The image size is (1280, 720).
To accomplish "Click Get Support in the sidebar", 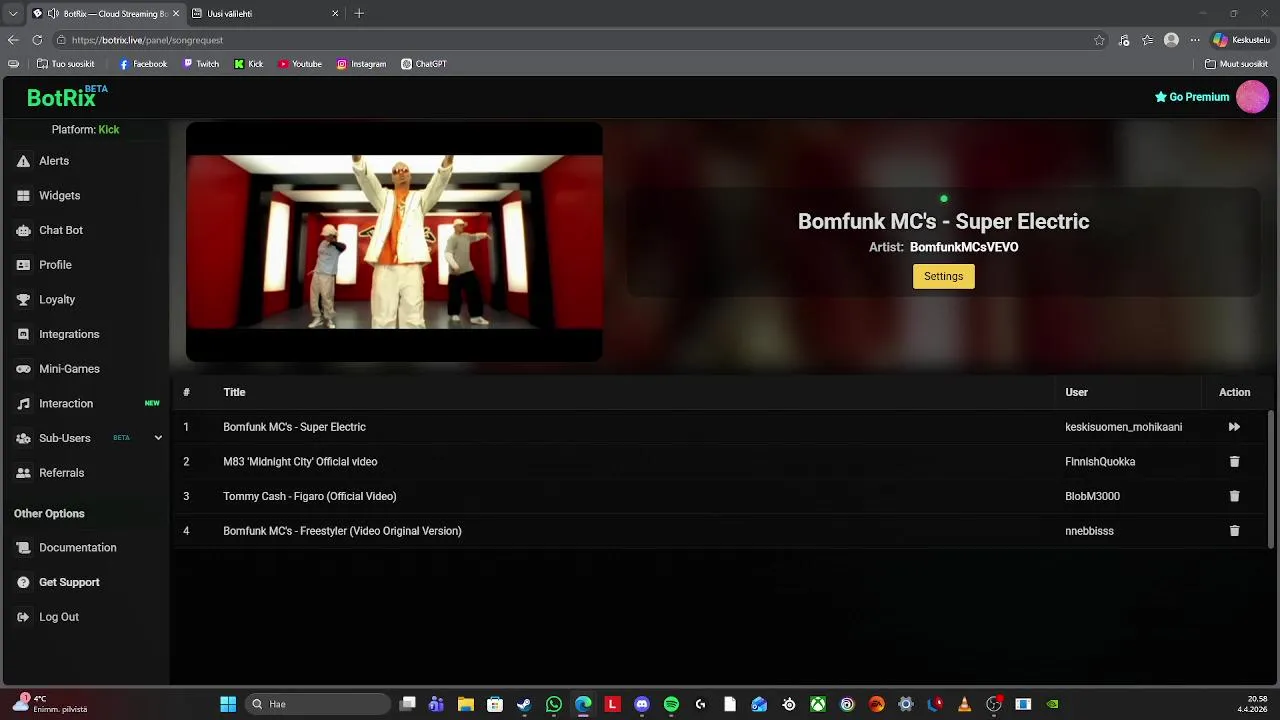I will (69, 582).
